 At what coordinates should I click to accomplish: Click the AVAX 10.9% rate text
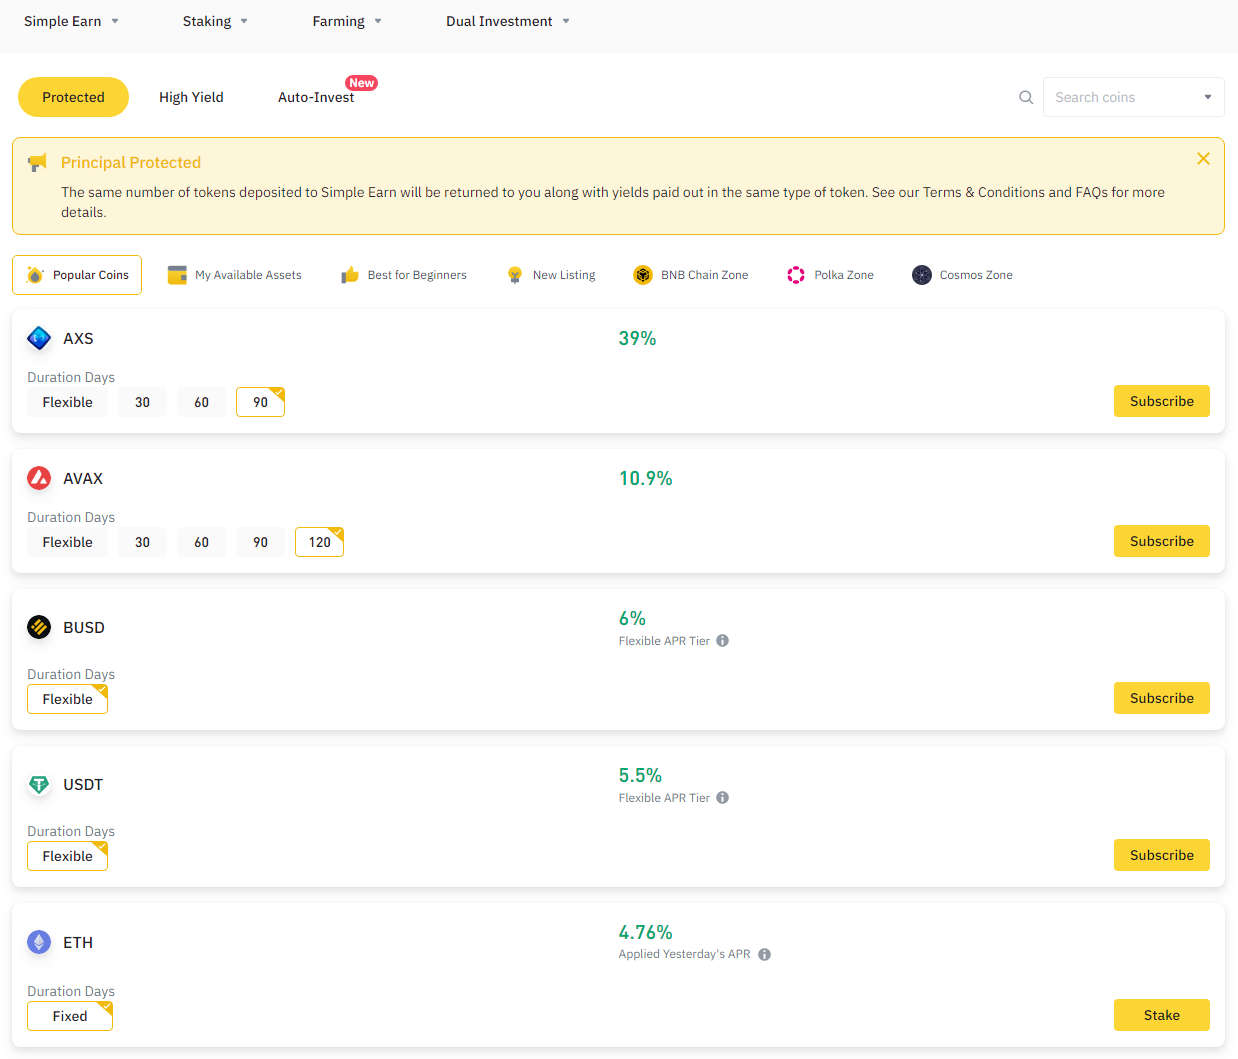coord(645,478)
